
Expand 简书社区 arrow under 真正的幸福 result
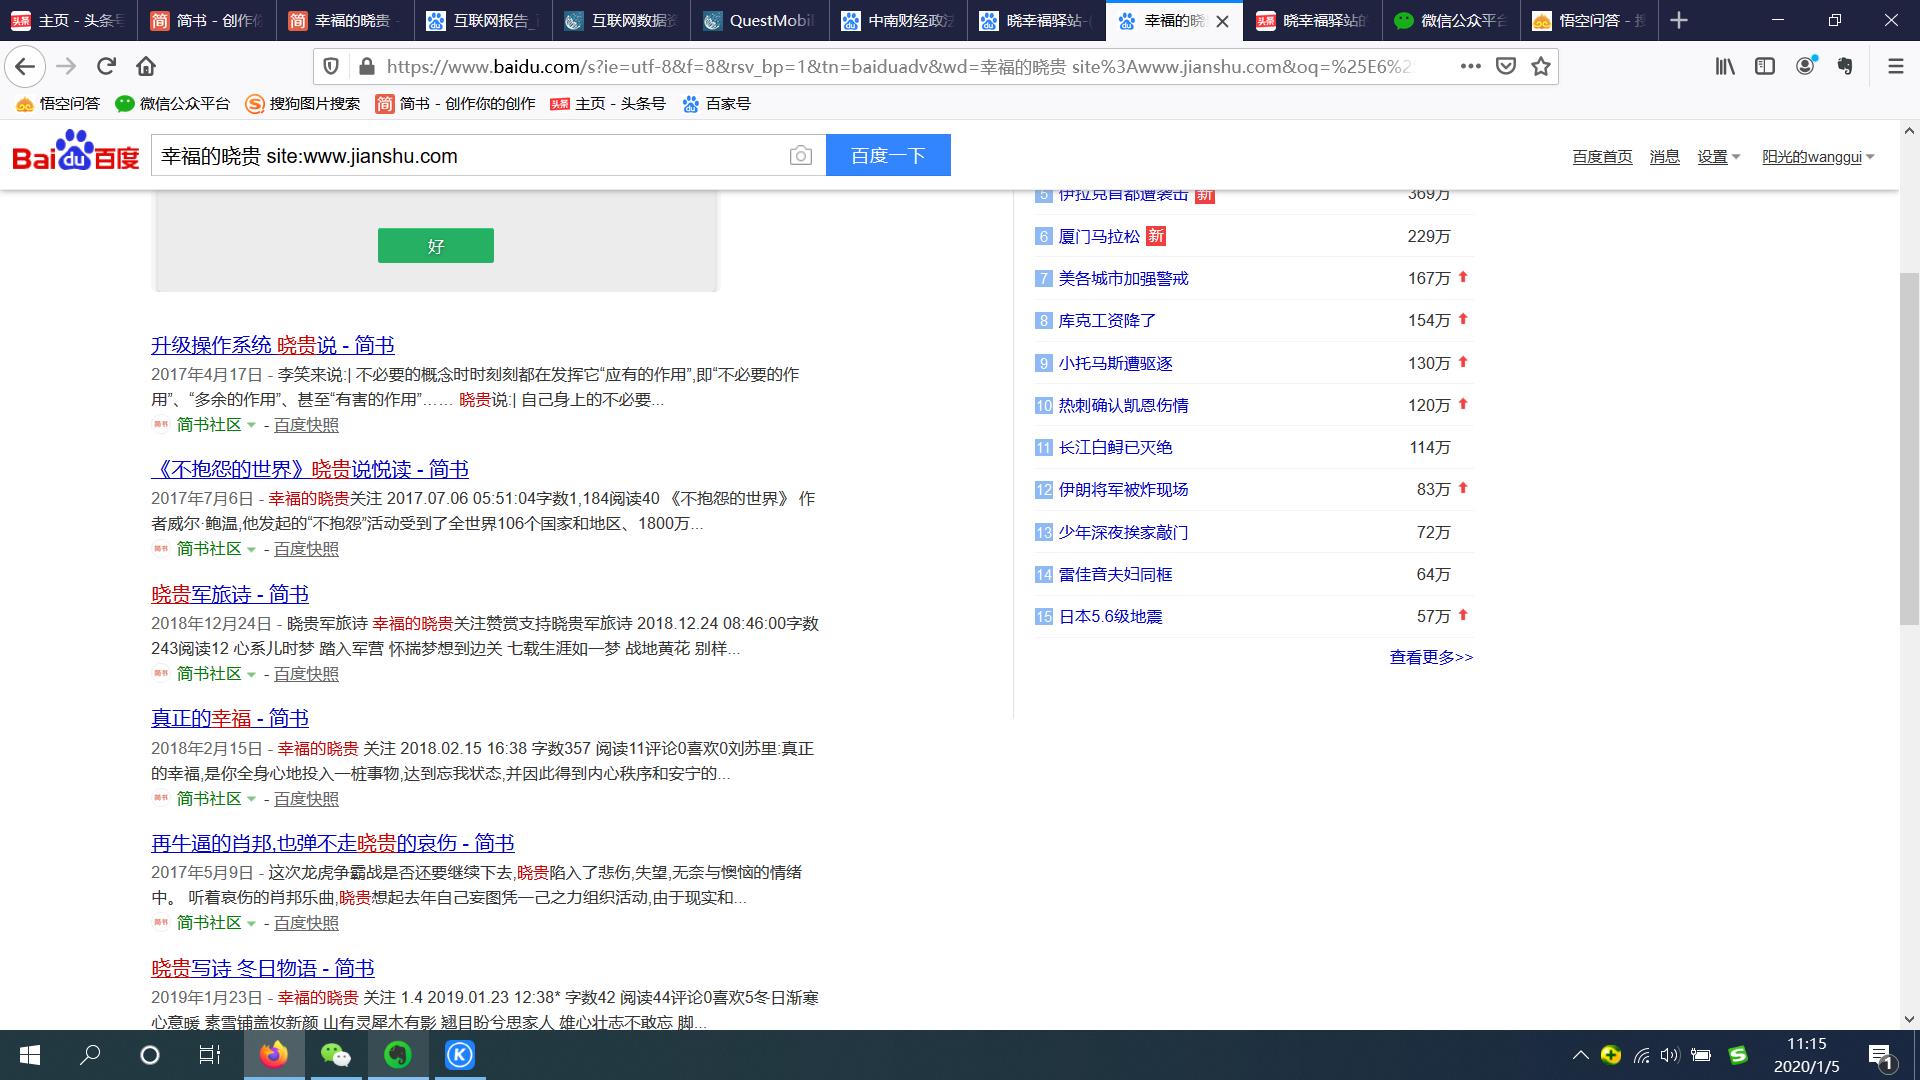(x=251, y=800)
